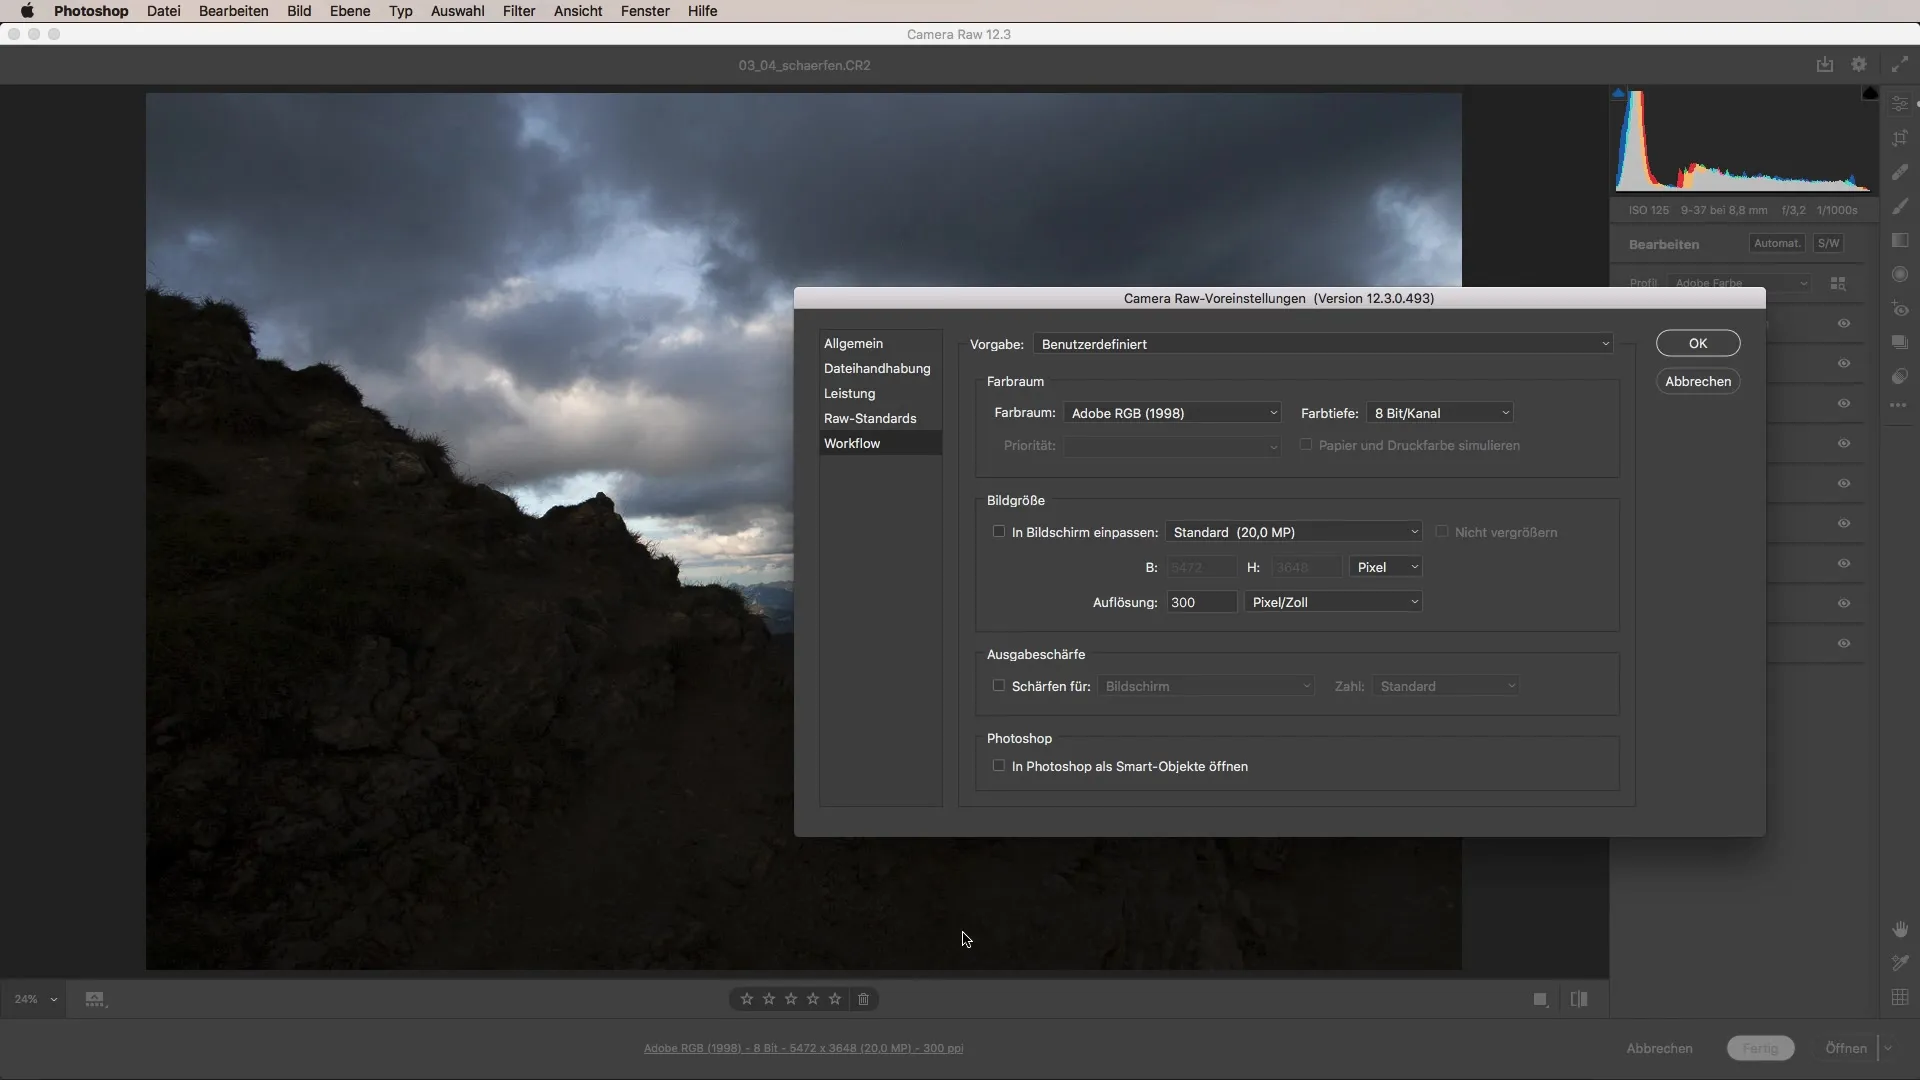Open the Snapshots panel icon
This screenshot has height=1080, width=1920.
pos(1900,342)
